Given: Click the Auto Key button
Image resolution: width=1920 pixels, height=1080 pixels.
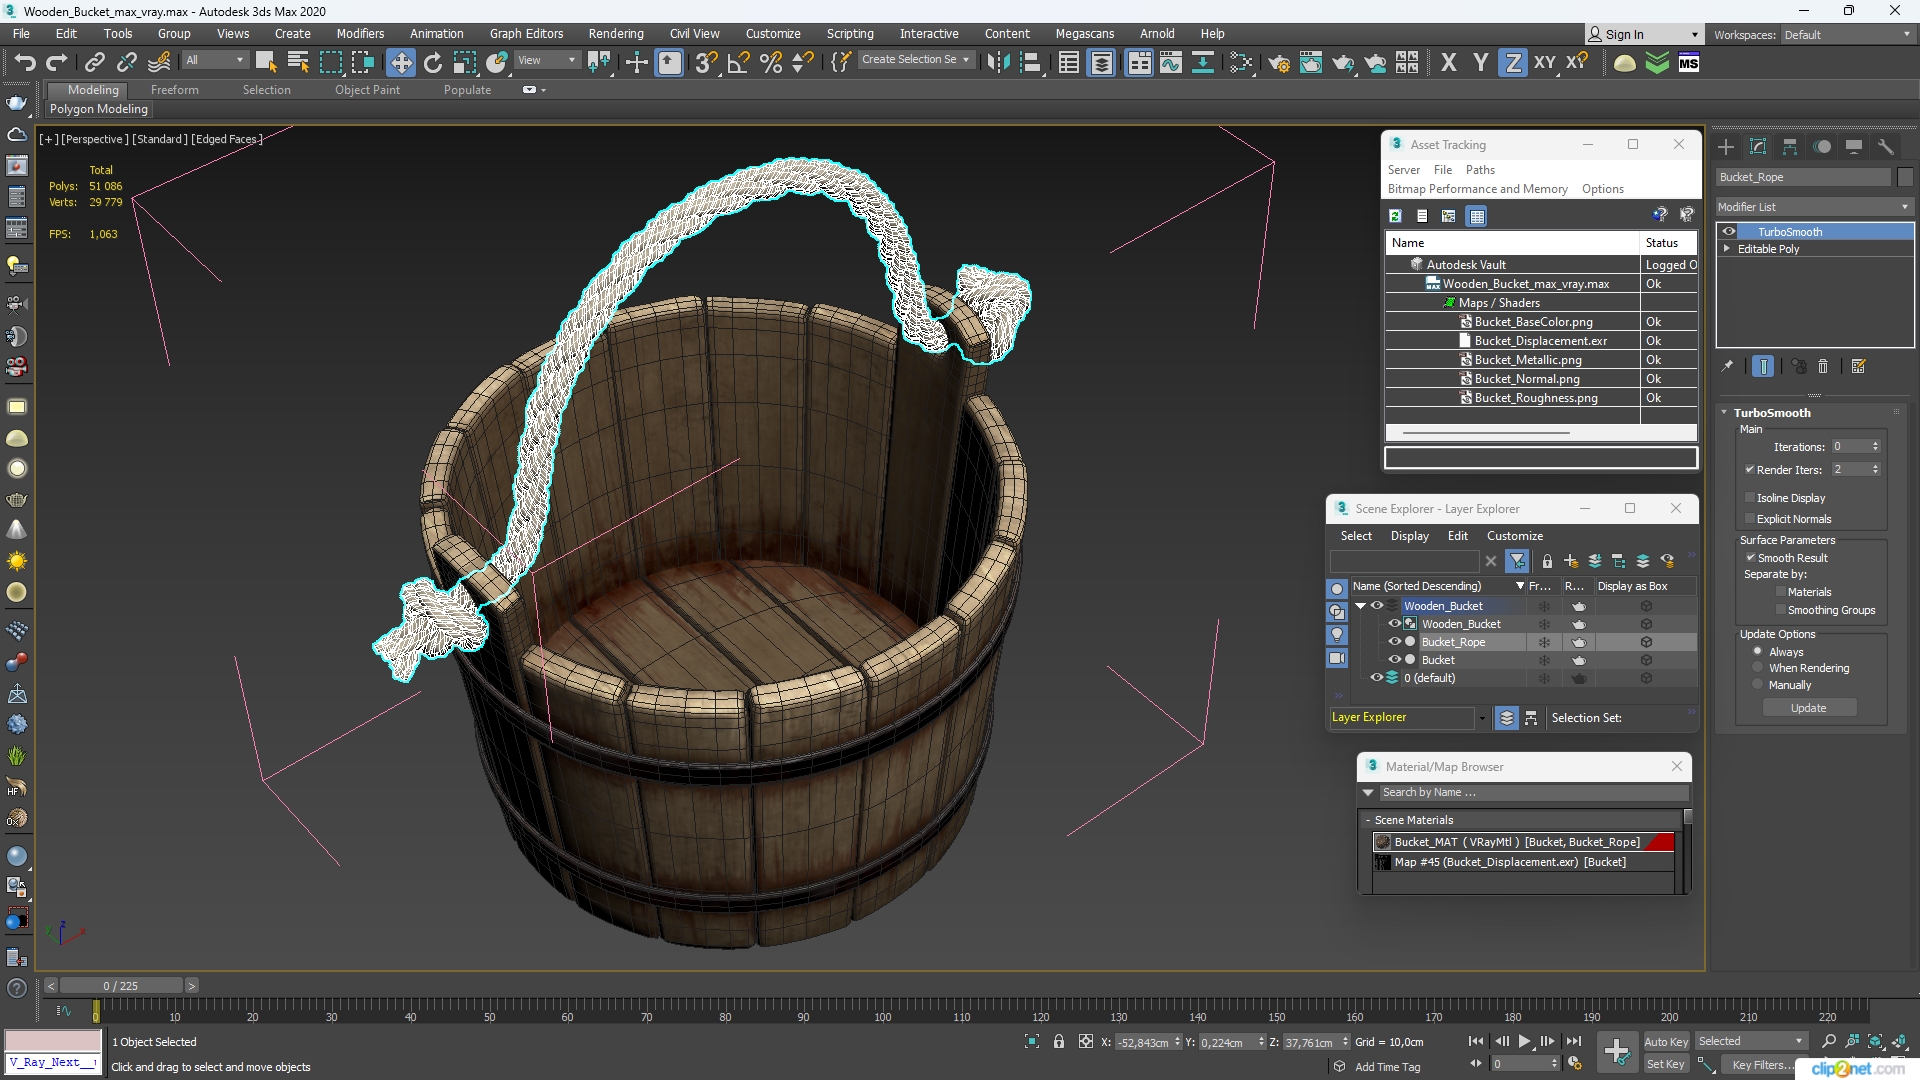Looking at the screenshot, I should tap(1666, 1042).
